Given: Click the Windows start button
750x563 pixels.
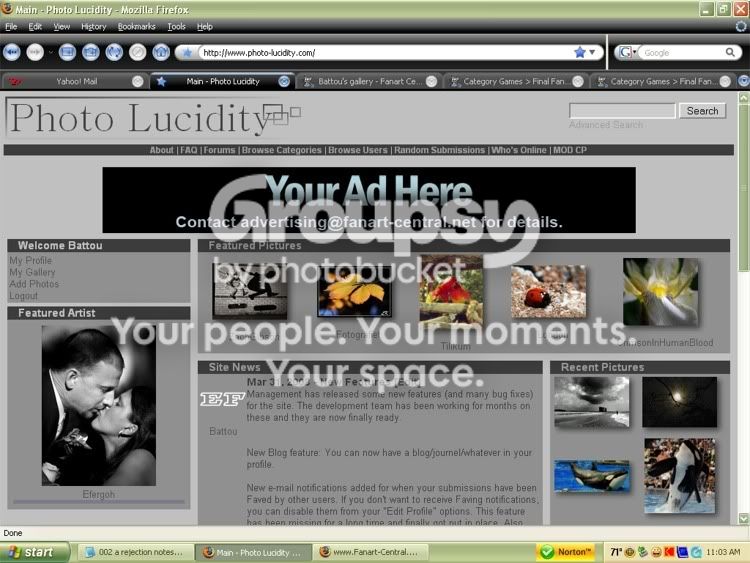Looking at the screenshot, I should 34,552.
